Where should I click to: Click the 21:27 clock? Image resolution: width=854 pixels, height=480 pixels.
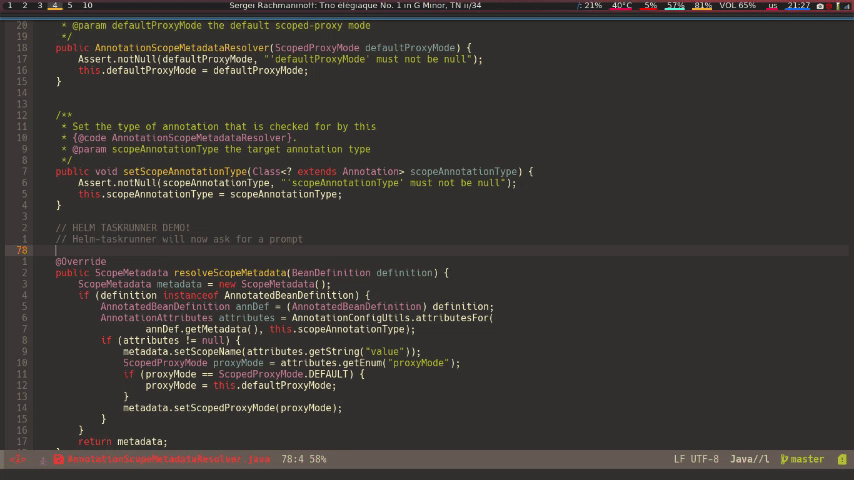pos(798,5)
